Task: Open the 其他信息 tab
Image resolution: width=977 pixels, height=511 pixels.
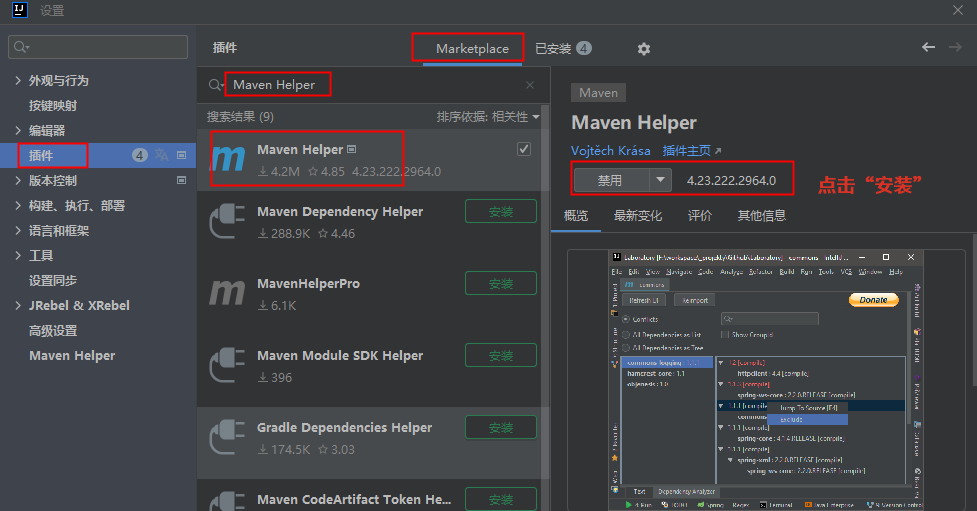Action: 761,216
